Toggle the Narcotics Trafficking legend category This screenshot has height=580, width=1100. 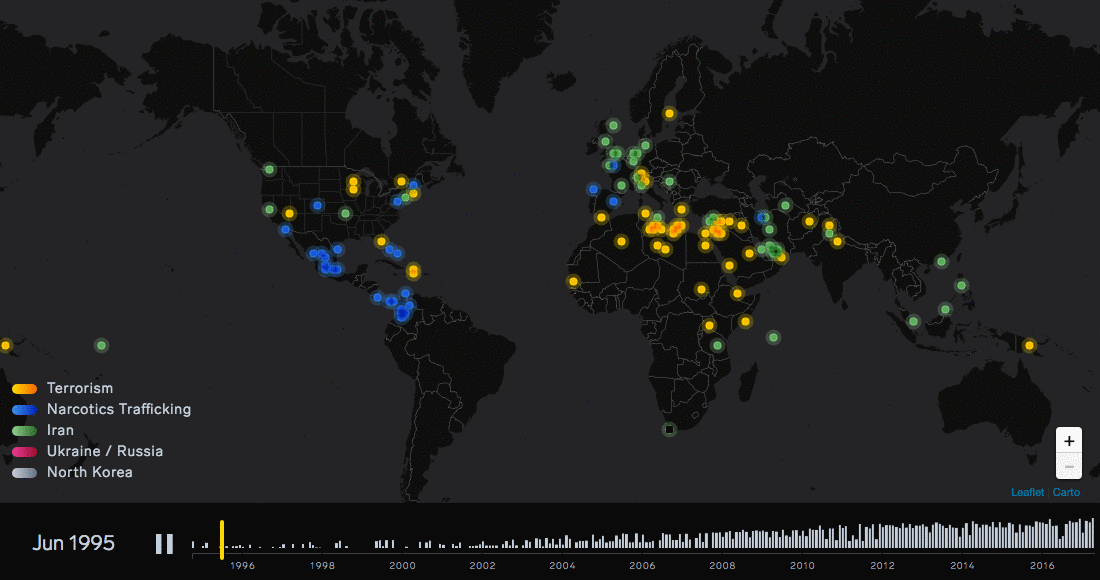click(x=118, y=409)
